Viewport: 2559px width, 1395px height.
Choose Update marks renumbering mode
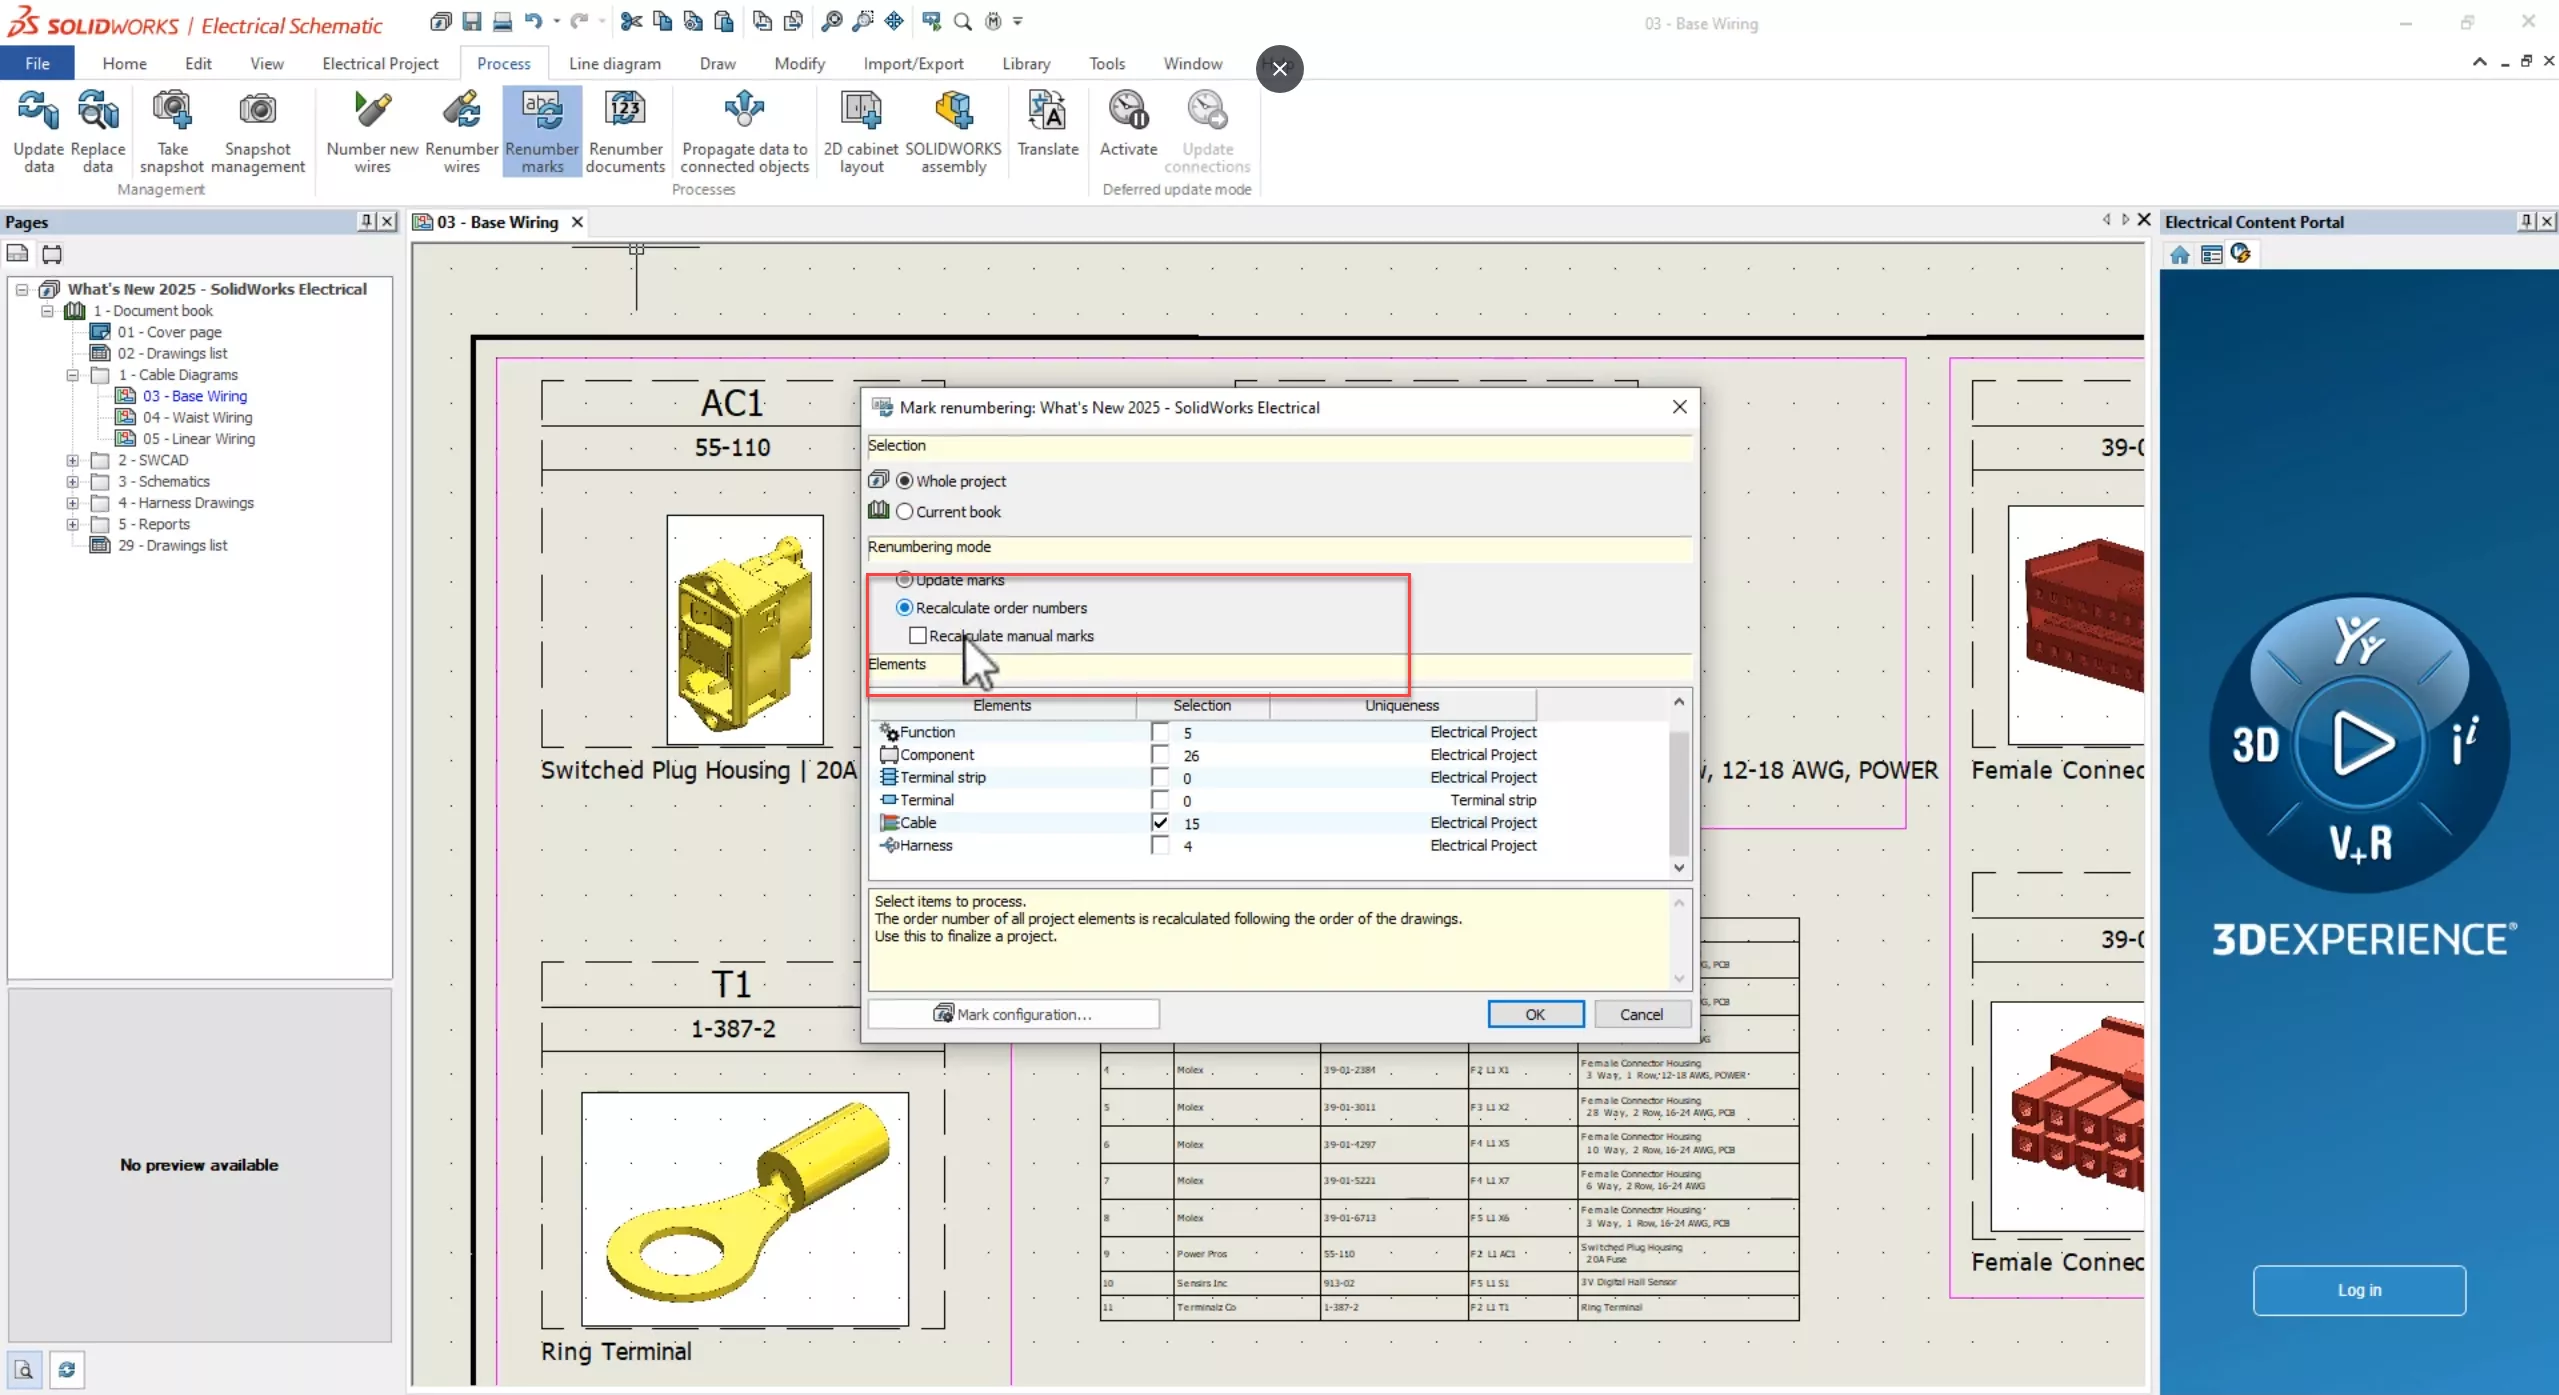coord(905,580)
